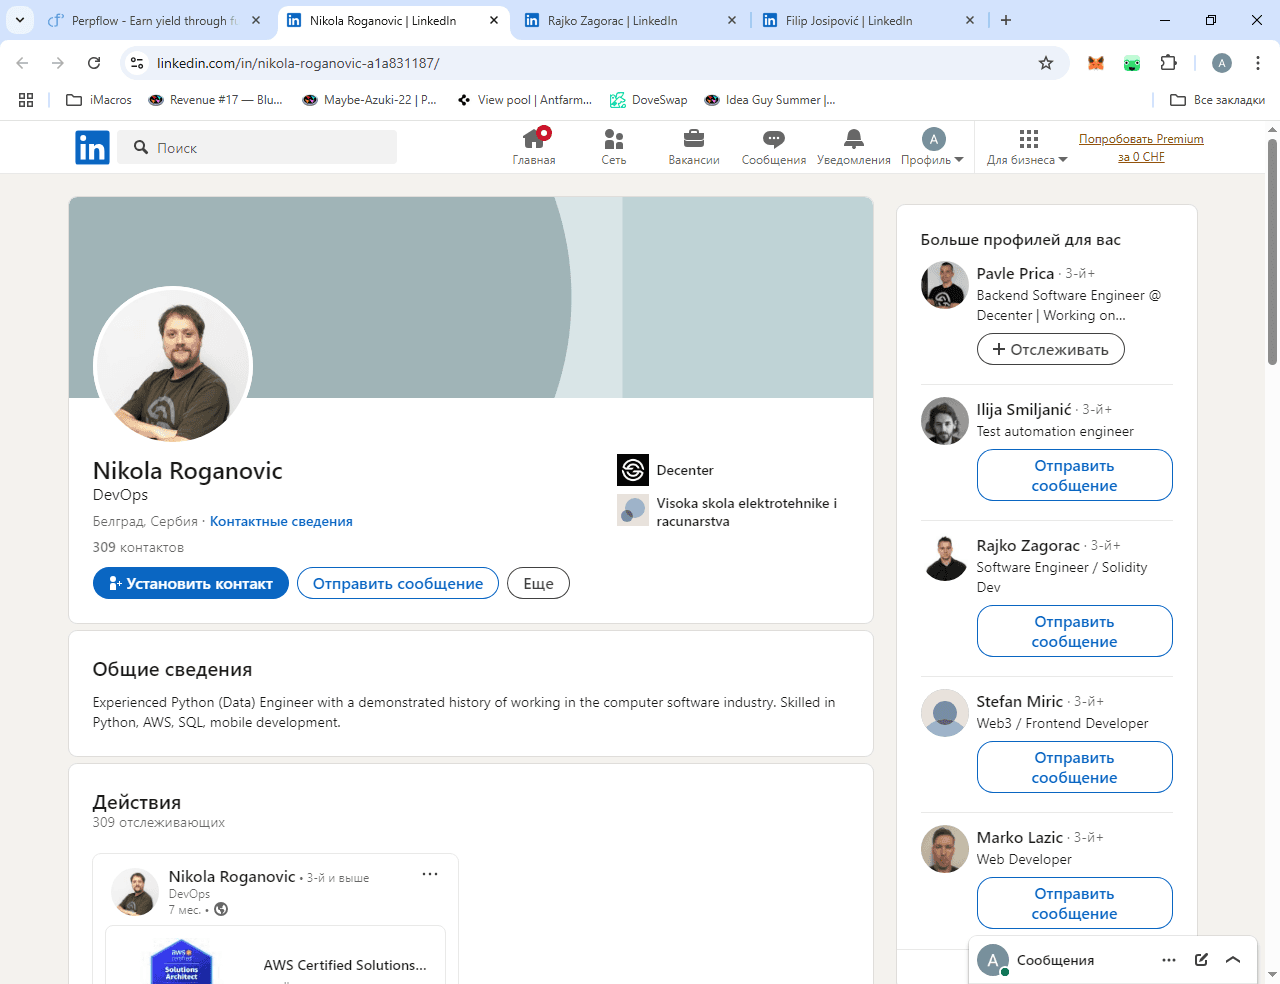The width and height of the screenshot is (1280, 984).
Task: Click the Установить контакт button
Action: 191,584
